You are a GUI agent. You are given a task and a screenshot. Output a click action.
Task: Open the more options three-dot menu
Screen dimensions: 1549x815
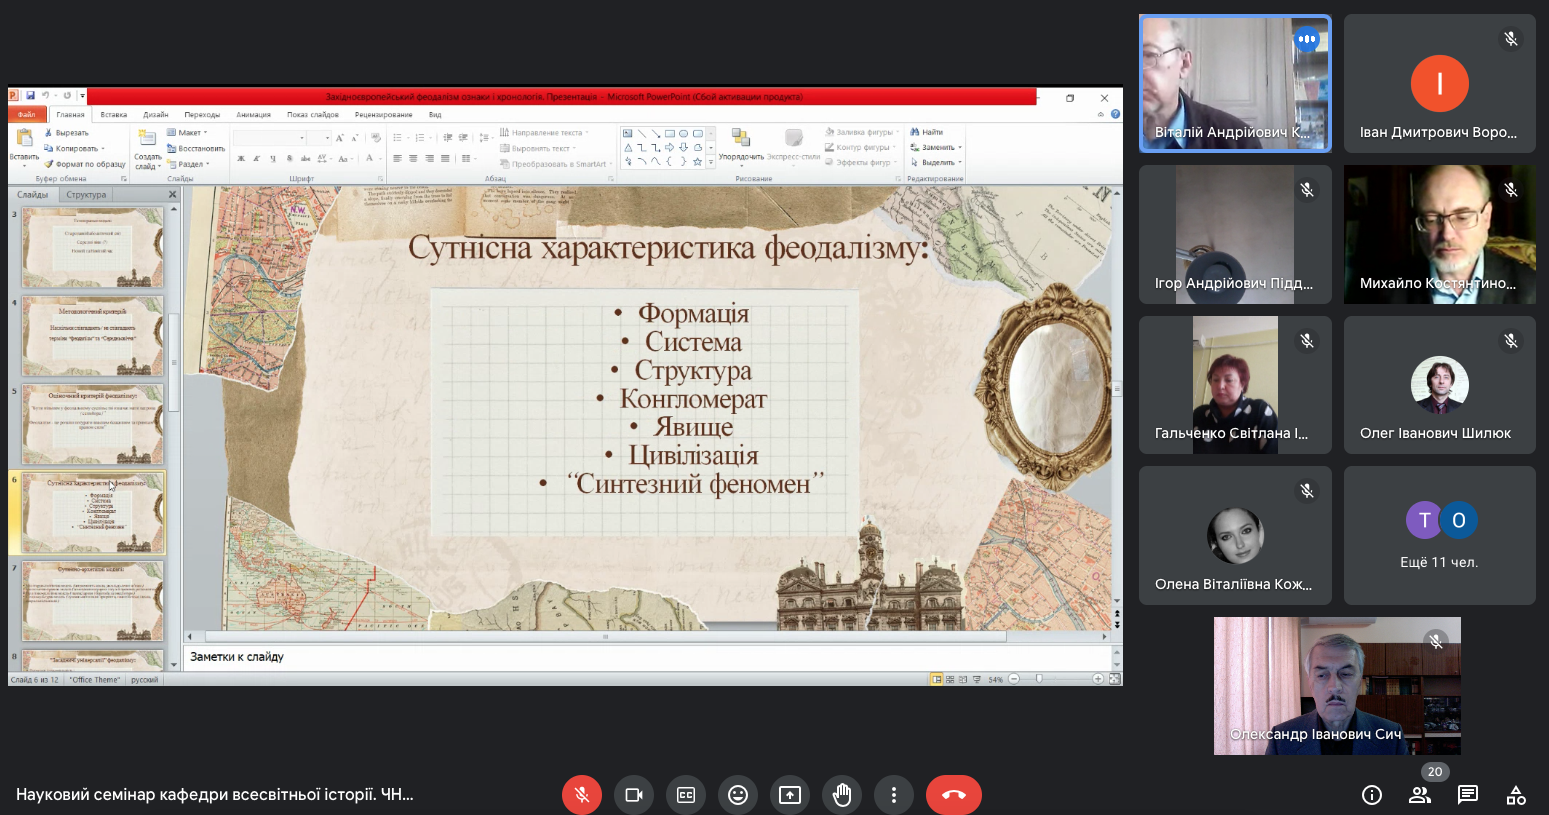coord(894,795)
